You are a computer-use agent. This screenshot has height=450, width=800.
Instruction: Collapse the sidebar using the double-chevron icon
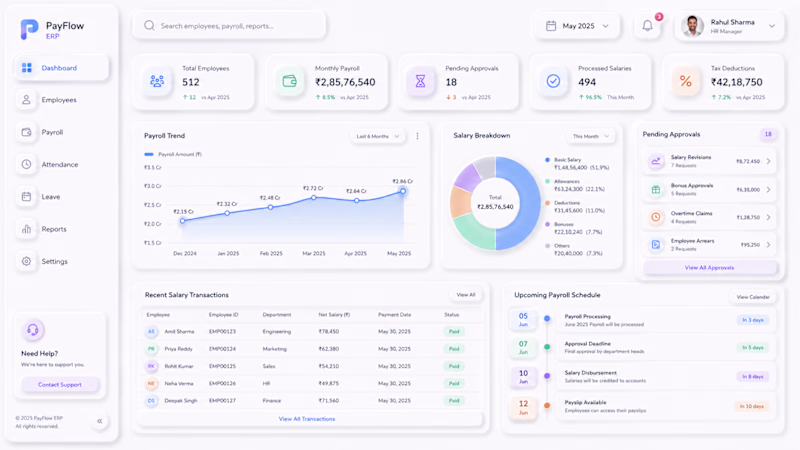(x=99, y=421)
